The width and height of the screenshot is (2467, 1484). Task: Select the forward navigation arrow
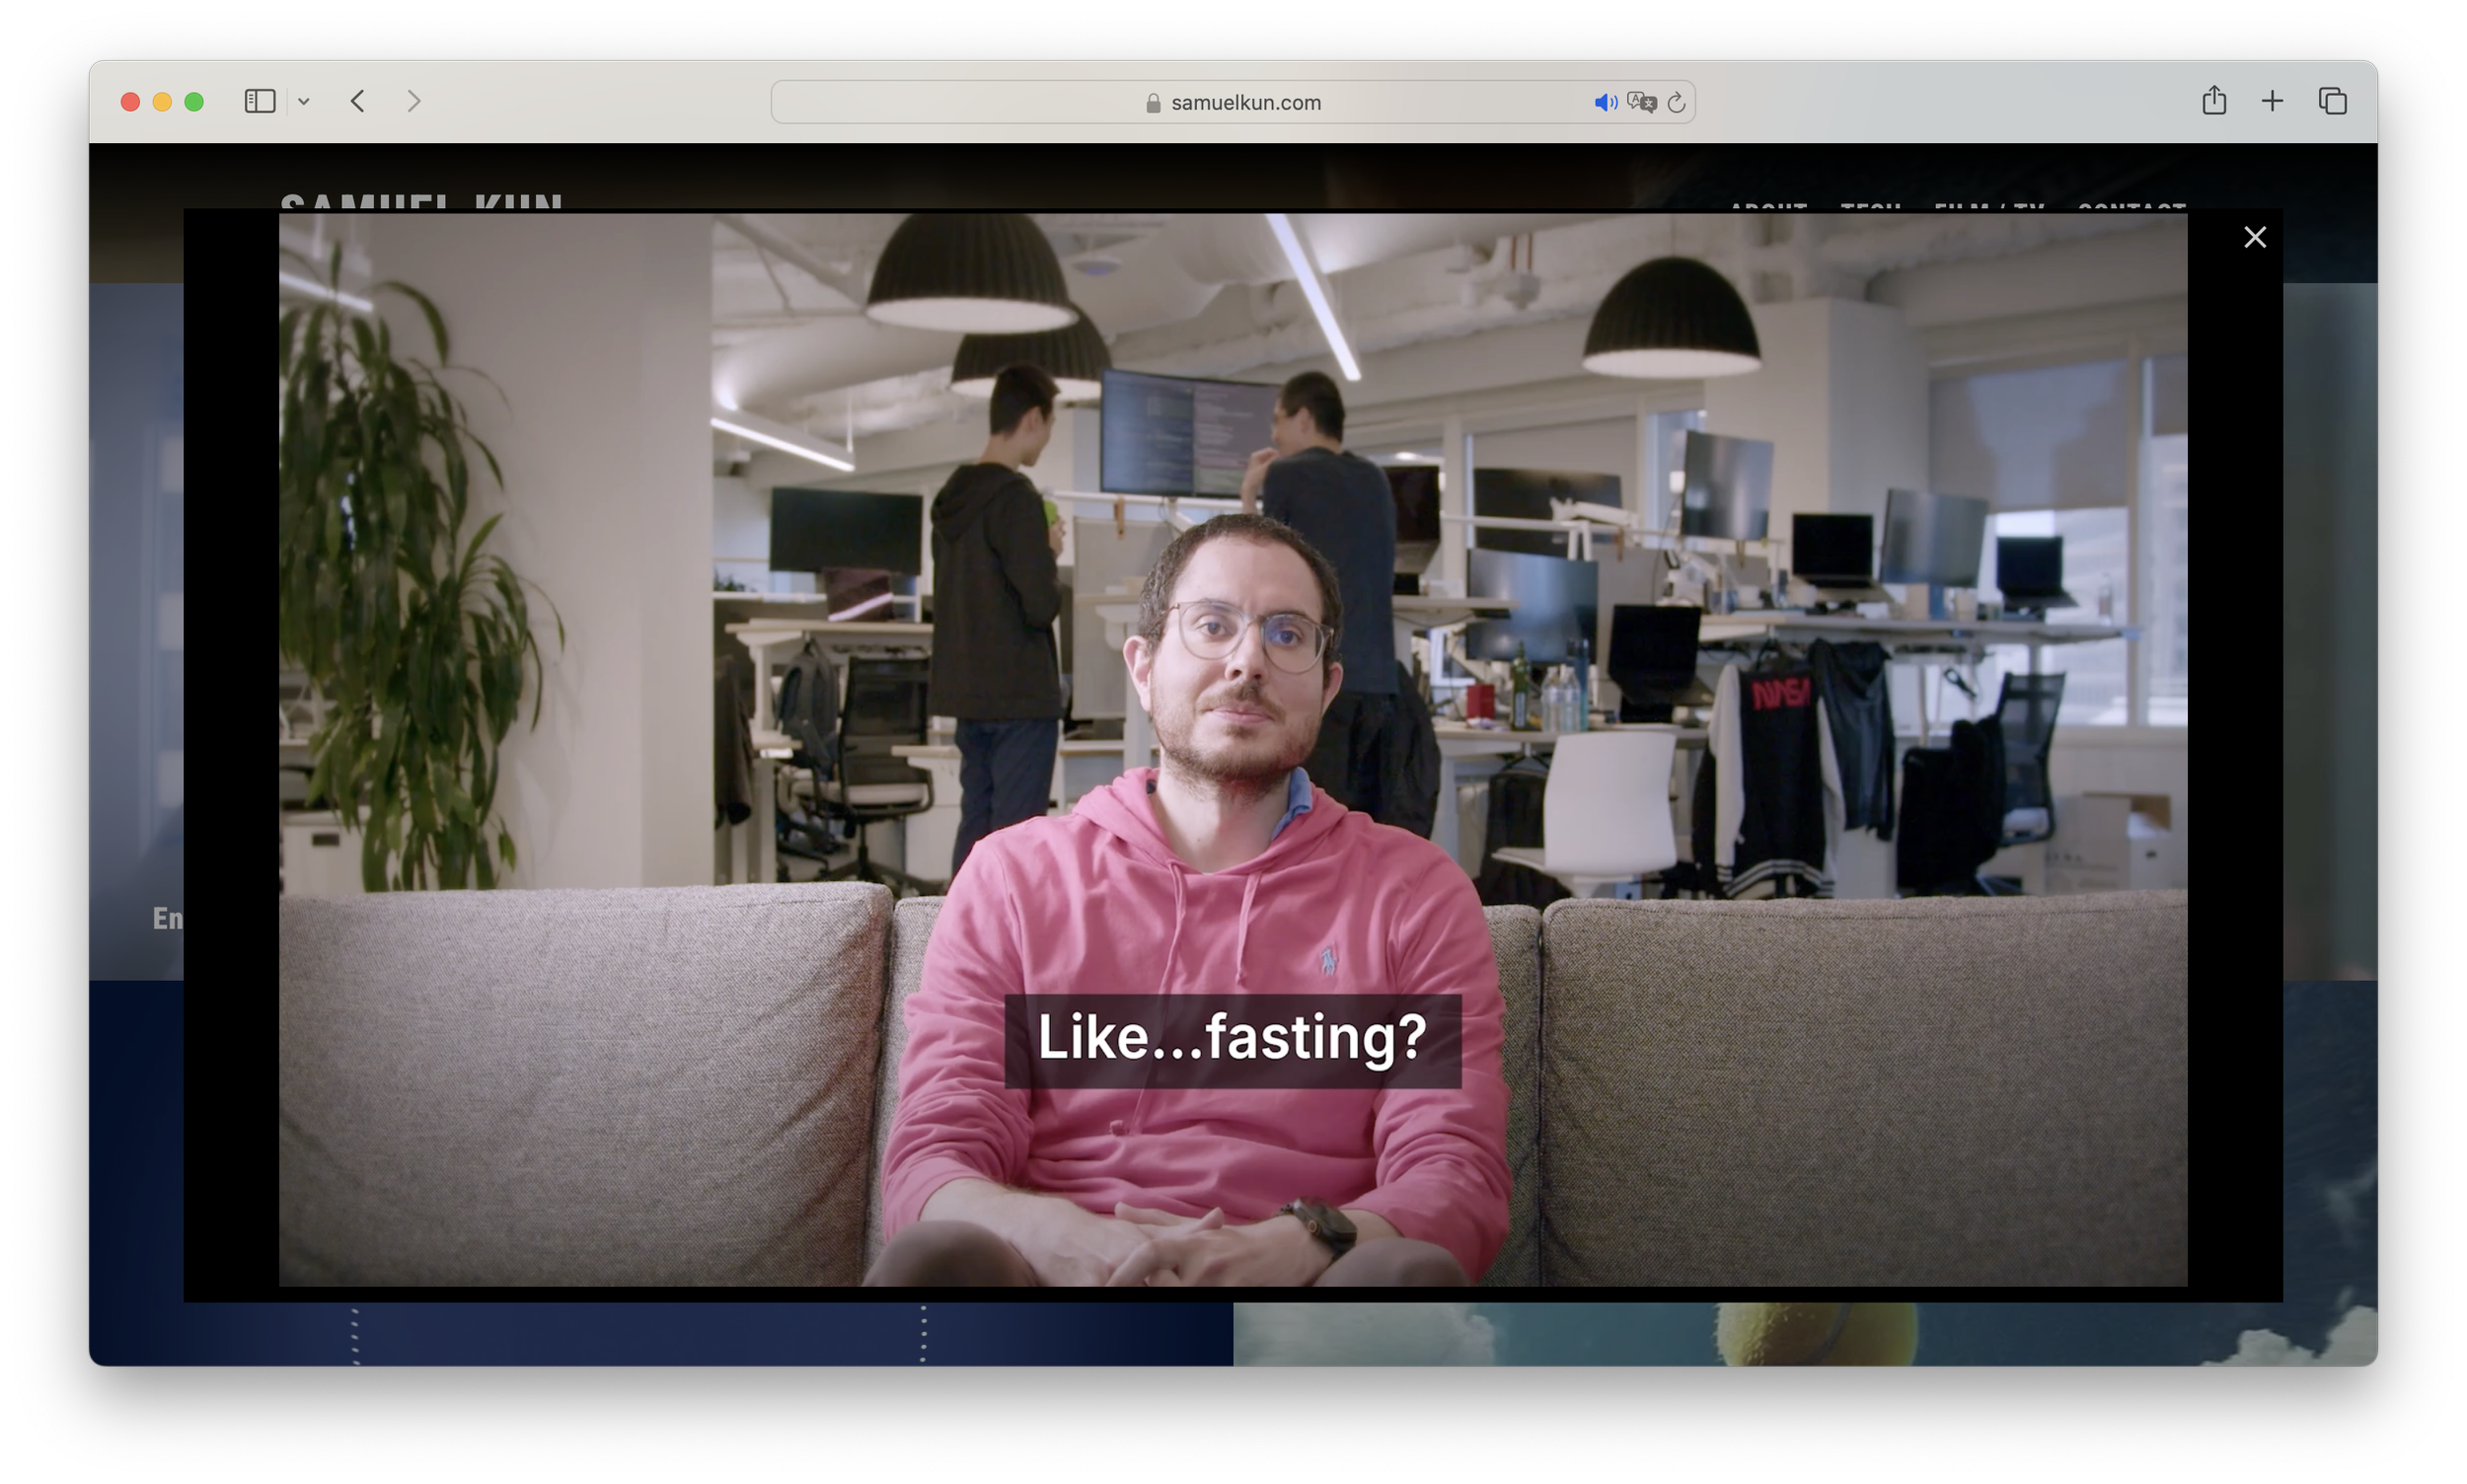click(415, 101)
